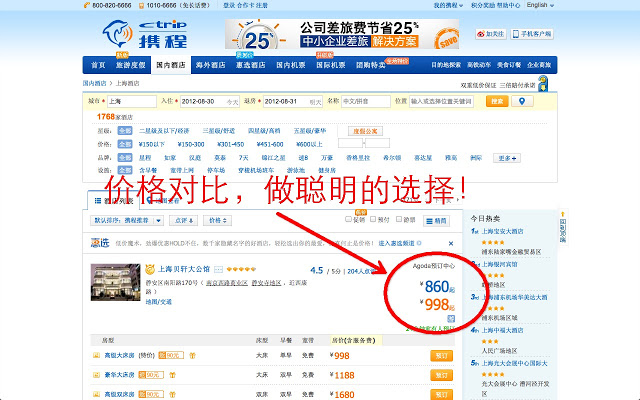The height and width of the screenshot is (400, 640).
Task: Click the map pin button next to search
Action: pos(522,101)
